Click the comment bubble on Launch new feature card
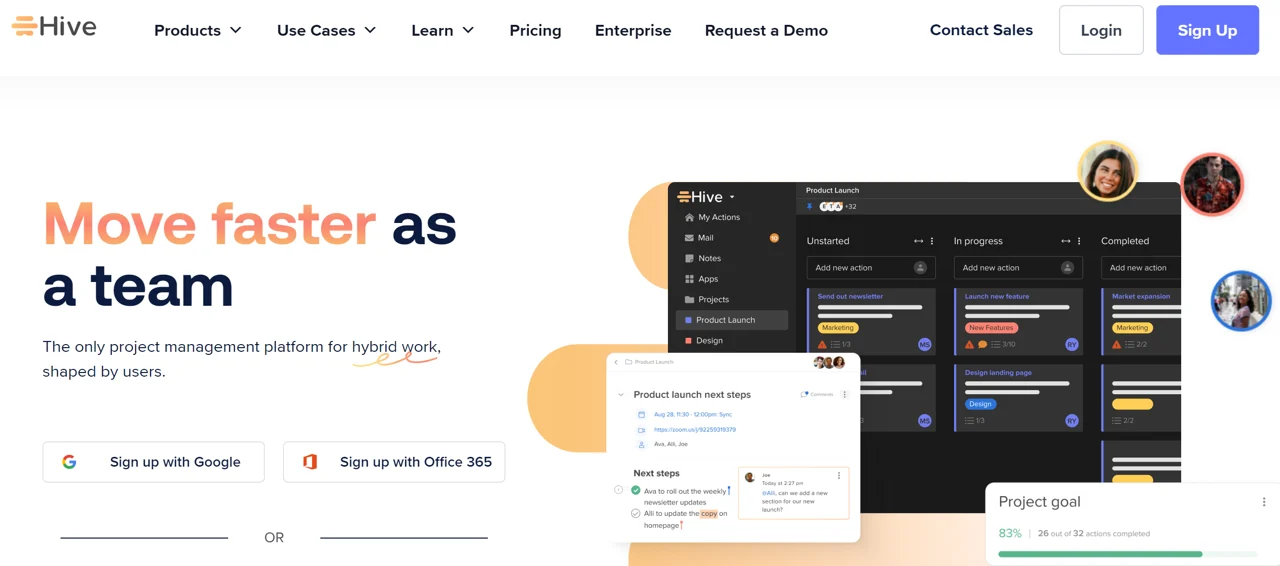The height and width of the screenshot is (566, 1280). click(x=982, y=344)
